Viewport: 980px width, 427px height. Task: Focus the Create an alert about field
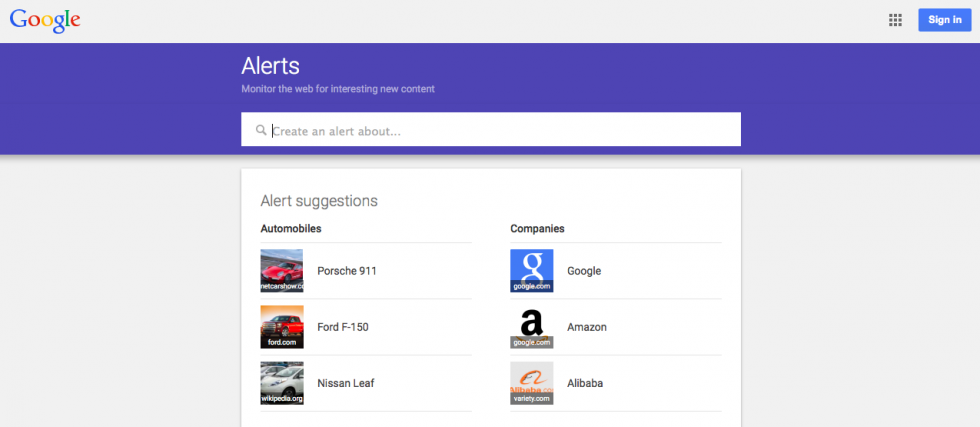(x=491, y=129)
